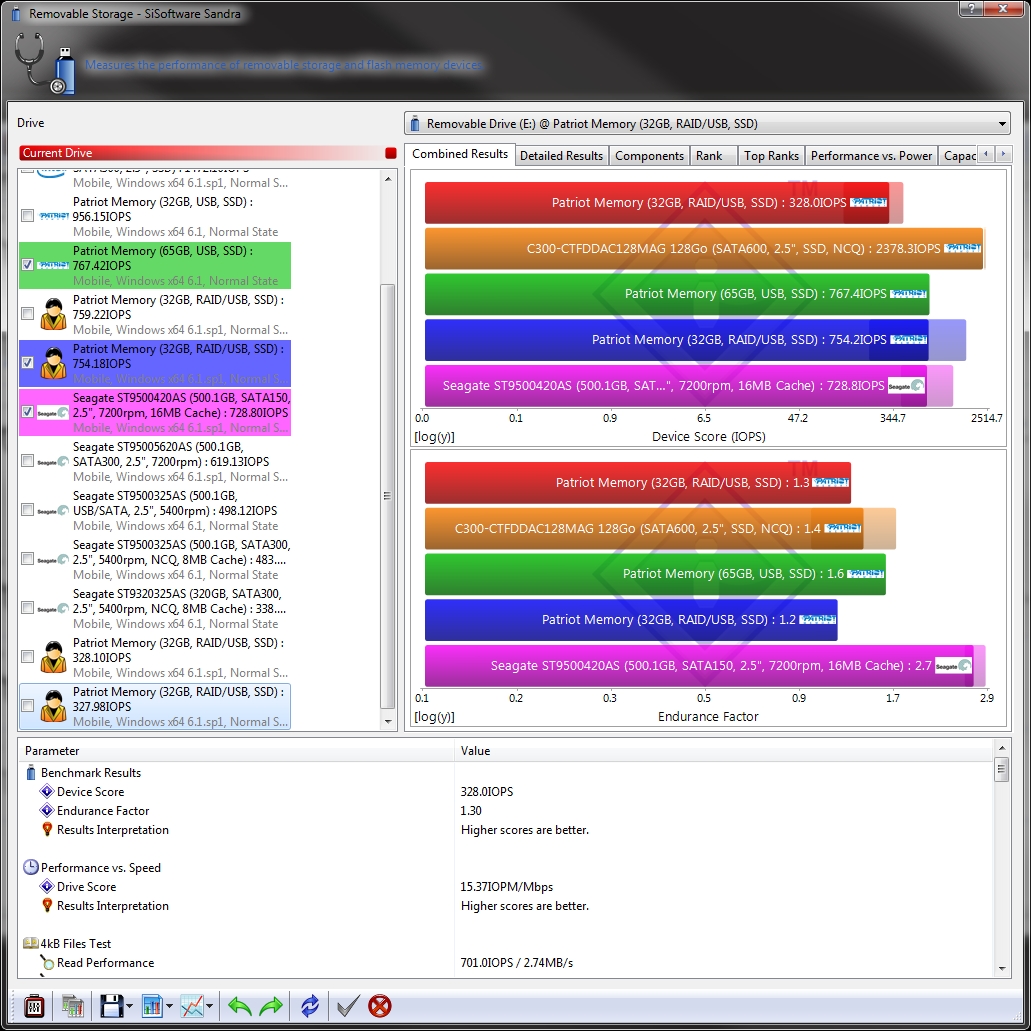The width and height of the screenshot is (1031, 1031).
Task: Click the pin icon beside Results Interpretation under Benchmark Results
Action: (x=47, y=830)
